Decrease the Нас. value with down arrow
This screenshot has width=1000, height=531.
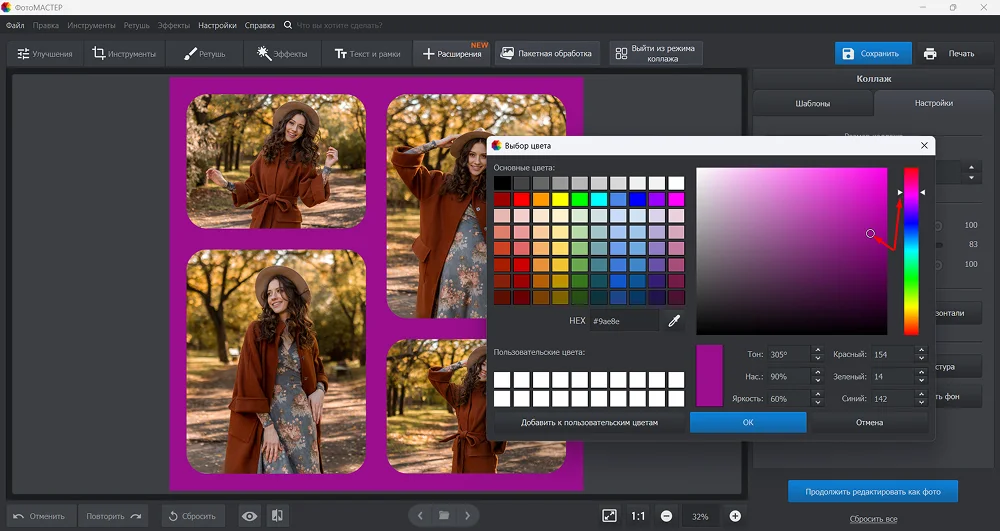818,381
